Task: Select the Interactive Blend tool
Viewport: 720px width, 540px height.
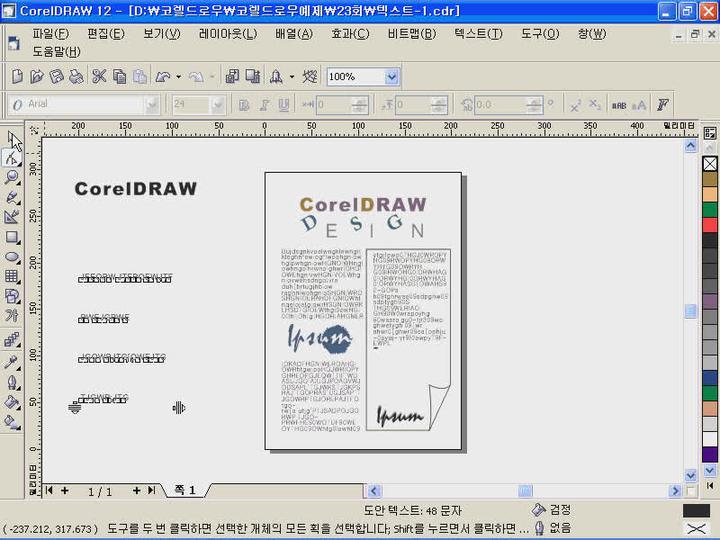Action: 12,340
